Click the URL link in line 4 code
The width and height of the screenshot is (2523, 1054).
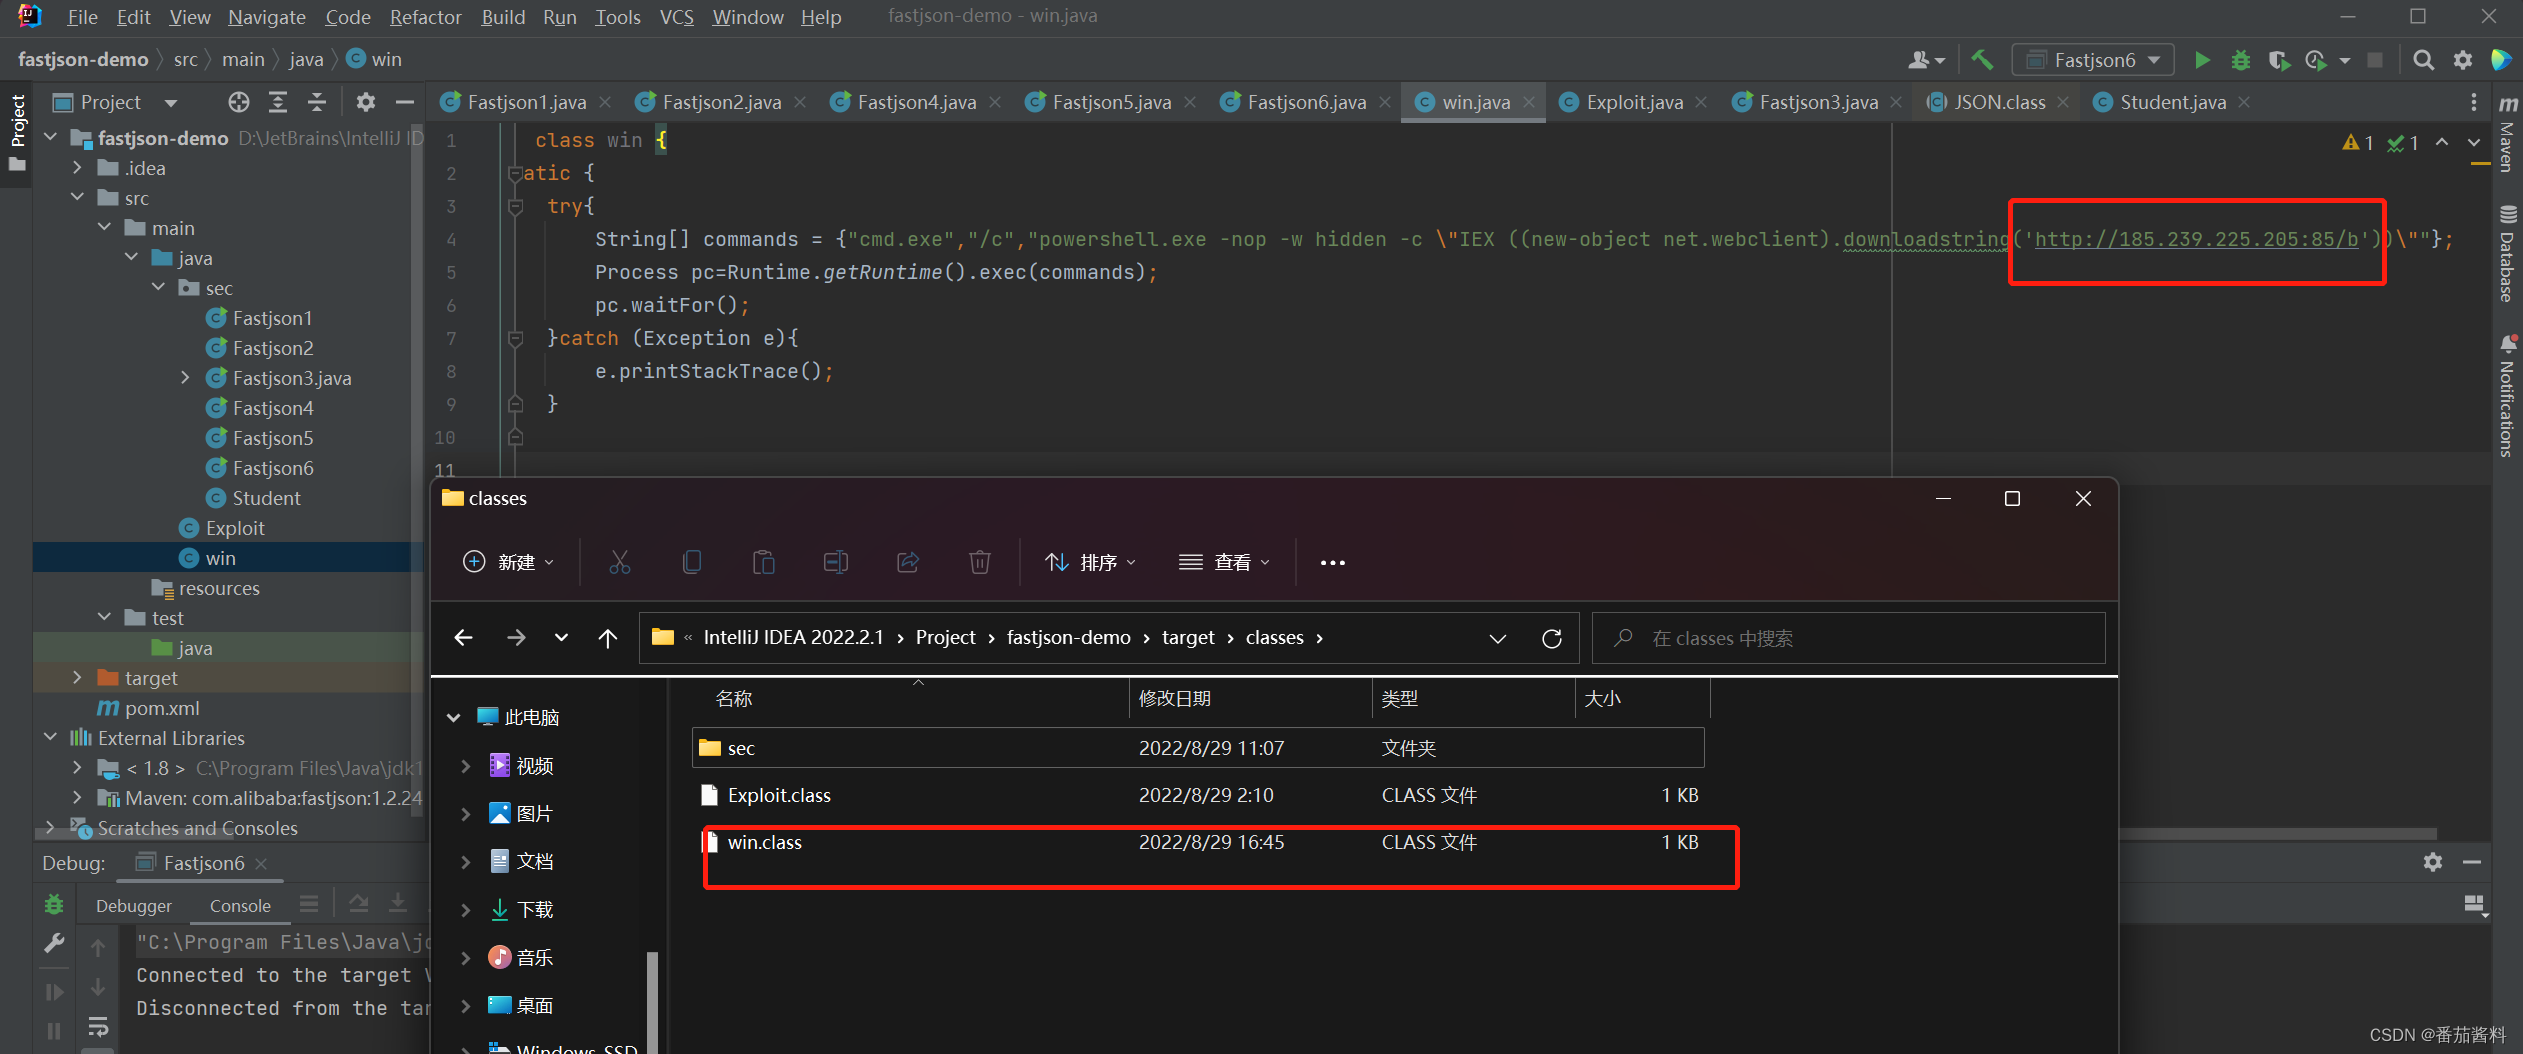click(x=2197, y=239)
